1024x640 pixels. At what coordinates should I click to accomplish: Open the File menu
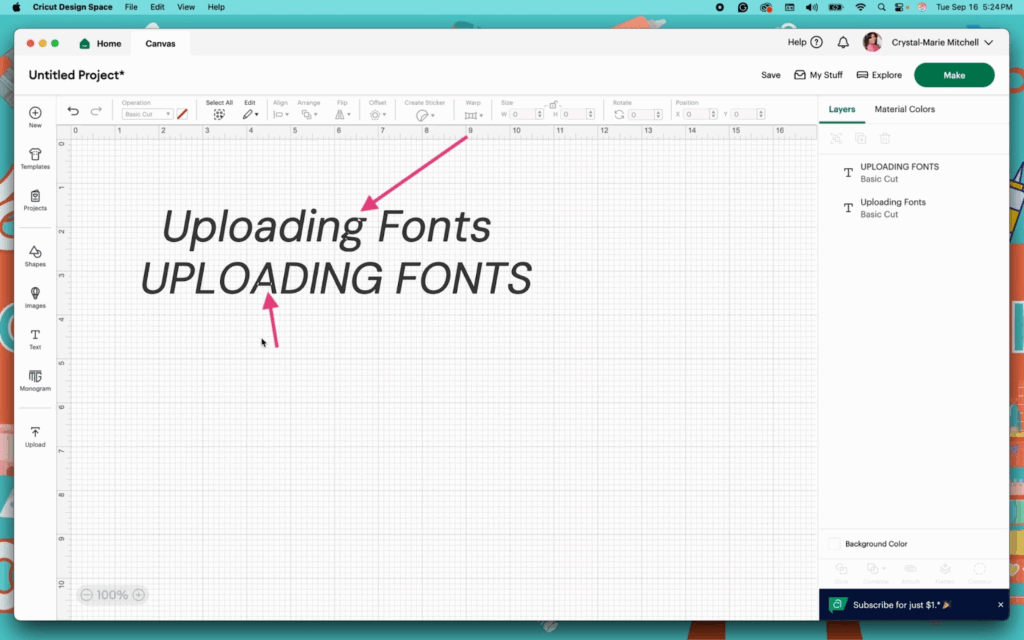point(131,7)
